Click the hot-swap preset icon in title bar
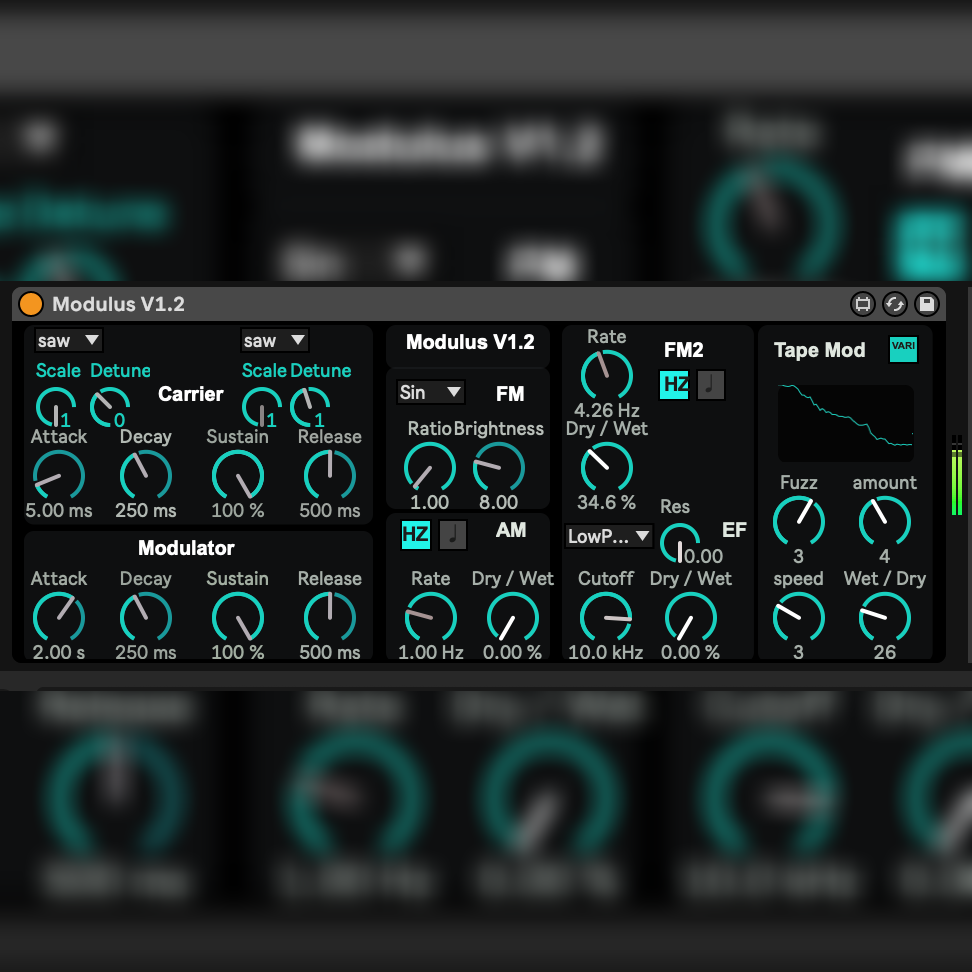 [x=894, y=304]
